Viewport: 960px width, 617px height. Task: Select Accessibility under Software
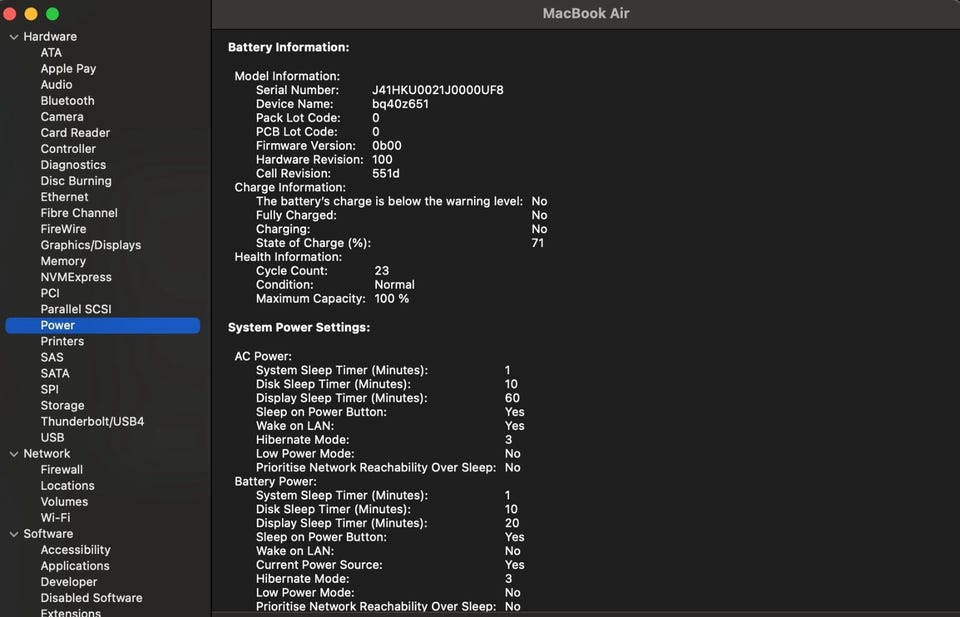pos(75,550)
